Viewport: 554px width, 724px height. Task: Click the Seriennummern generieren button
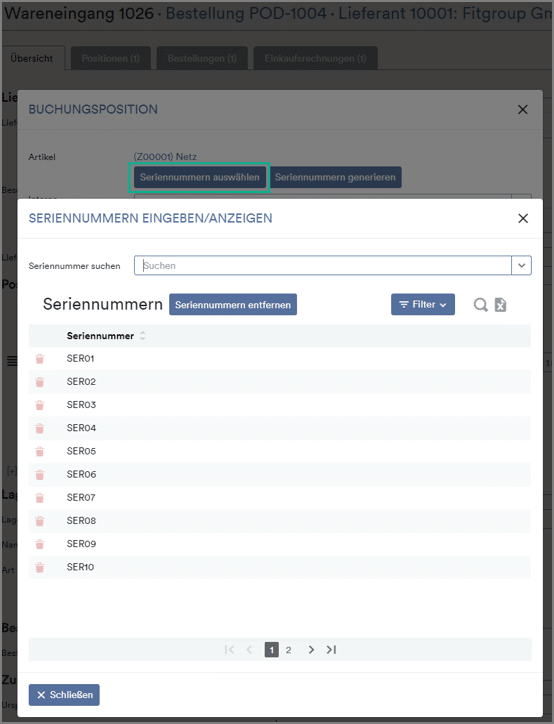pos(335,177)
